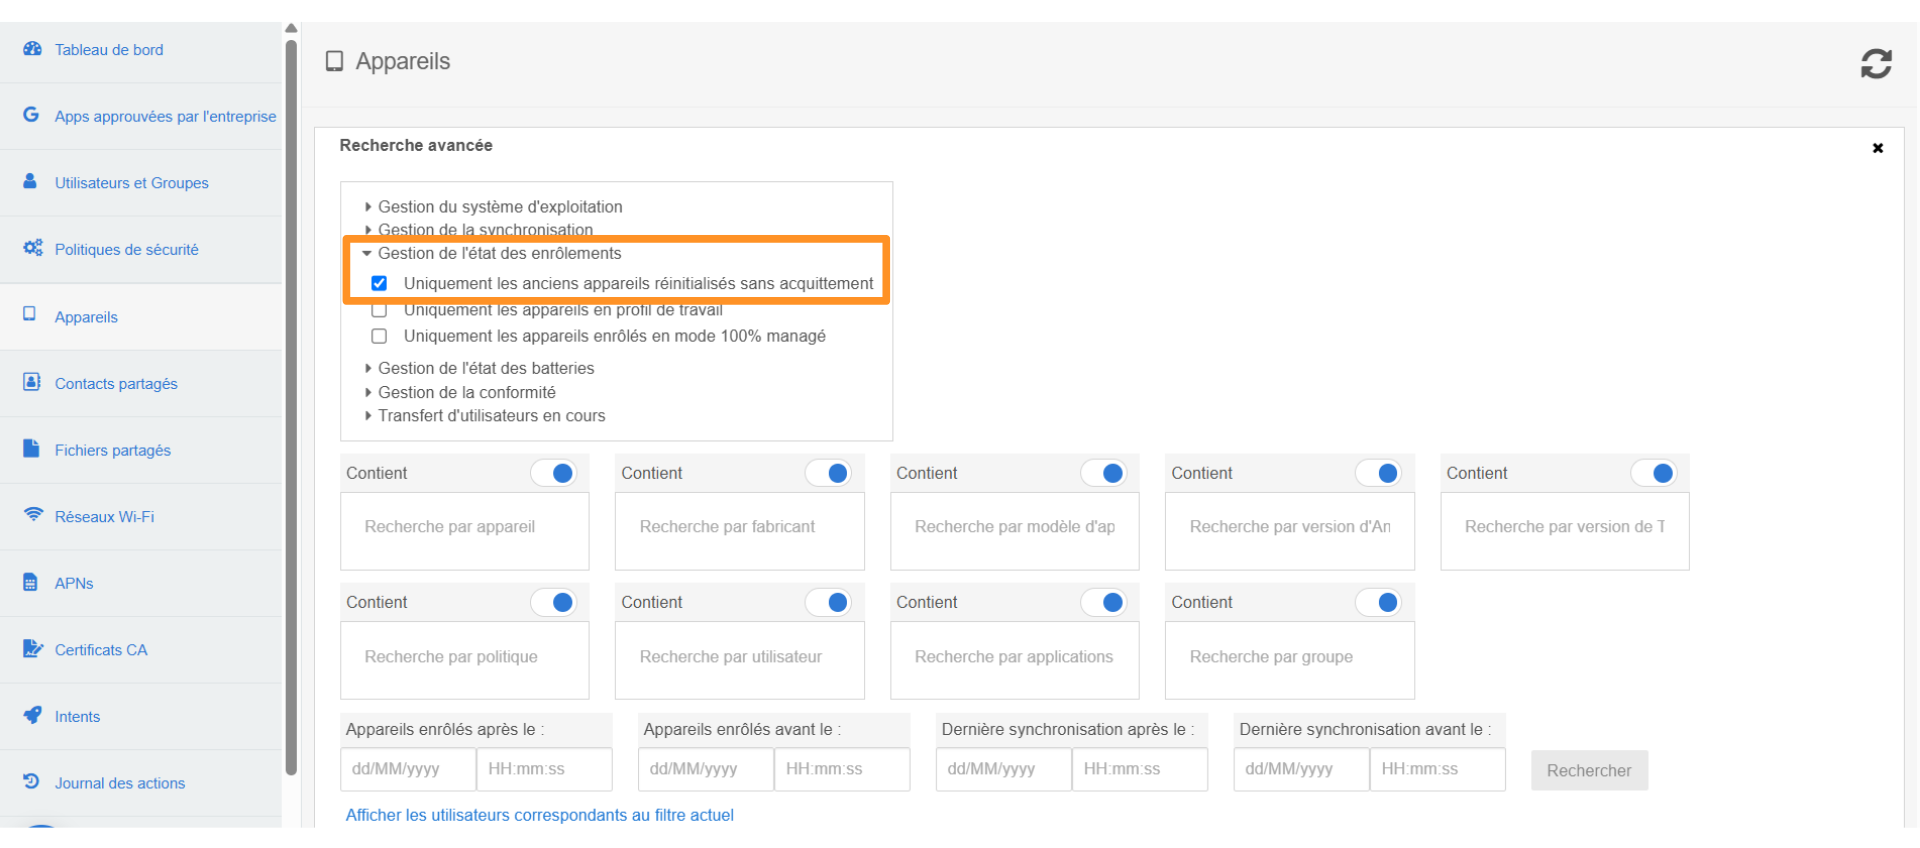Click the Tableau de bord dashboard icon
This screenshot has width=1920, height=848.
(32, 49)
